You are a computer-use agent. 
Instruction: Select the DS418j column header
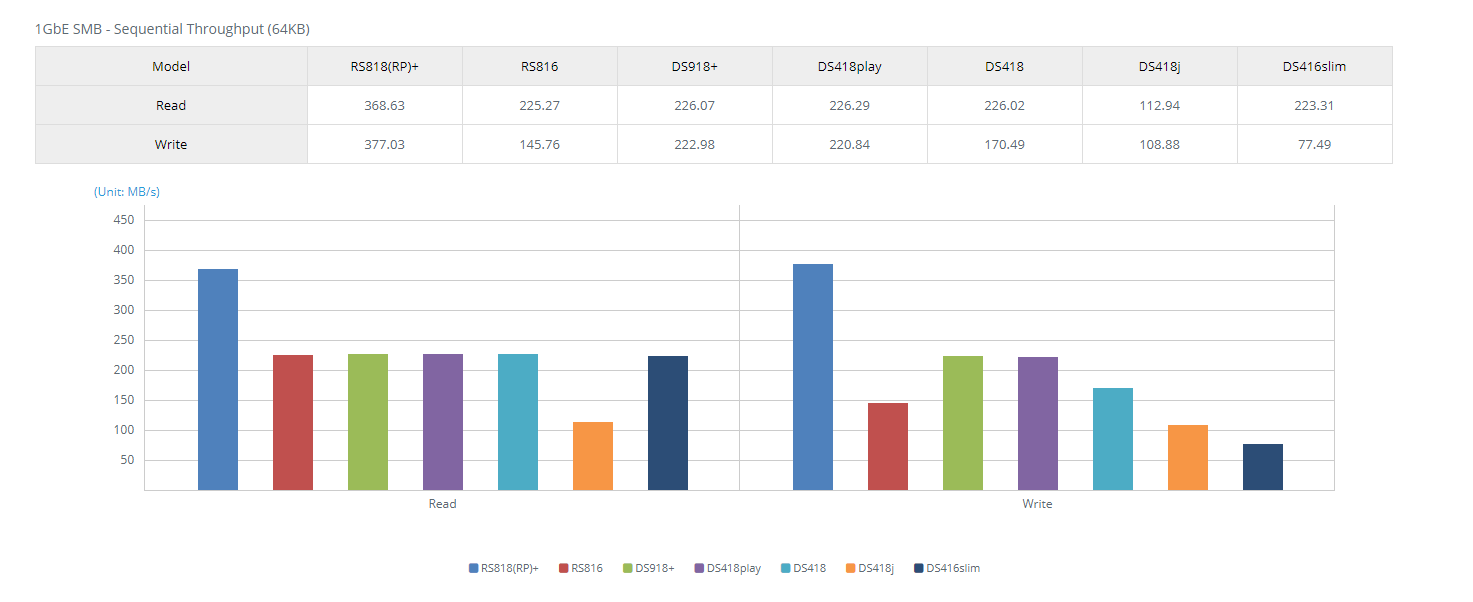pos(1160,67)
